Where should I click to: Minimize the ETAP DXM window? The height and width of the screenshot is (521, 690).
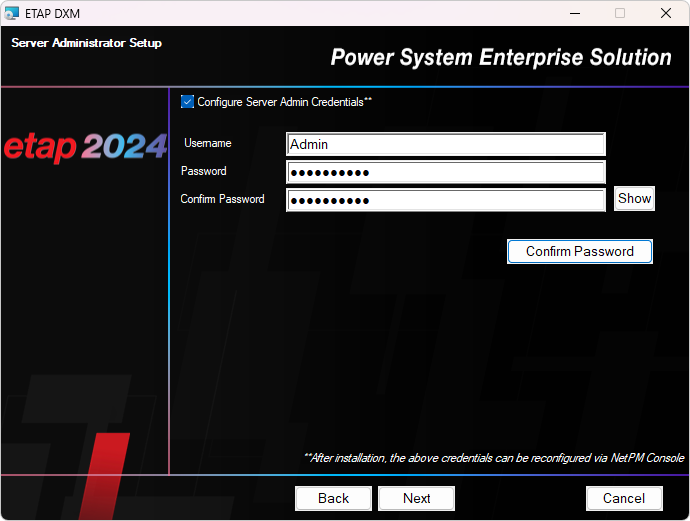[575, 13]
